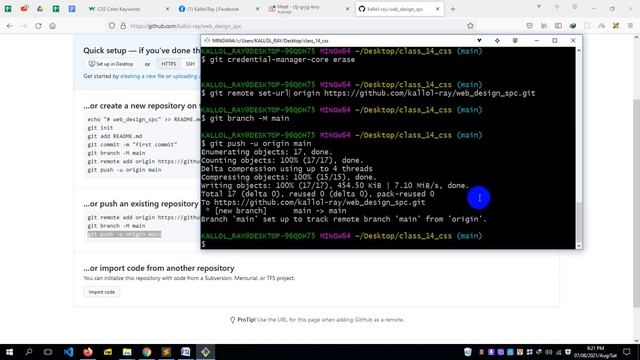The height and width of the screenshot is (360, 640).
Task: Reload the GitHub page
Action: click(38, 26)
